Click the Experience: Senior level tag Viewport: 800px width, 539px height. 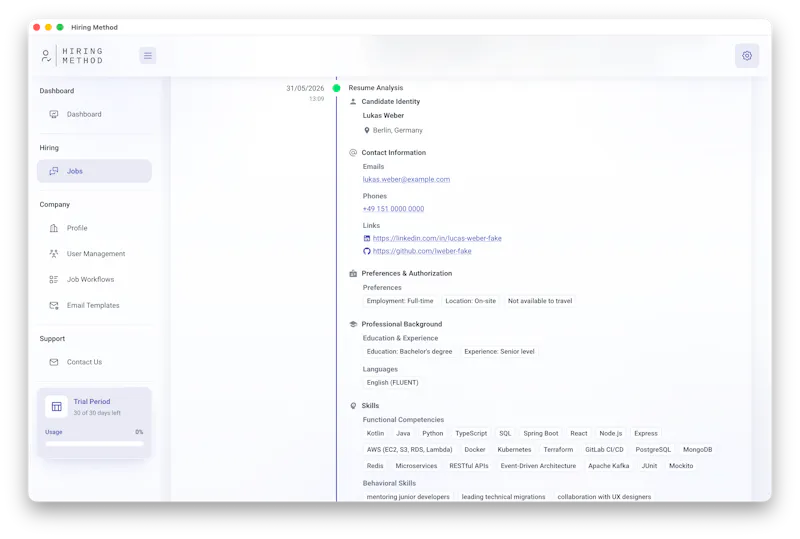tap(499, 352)
